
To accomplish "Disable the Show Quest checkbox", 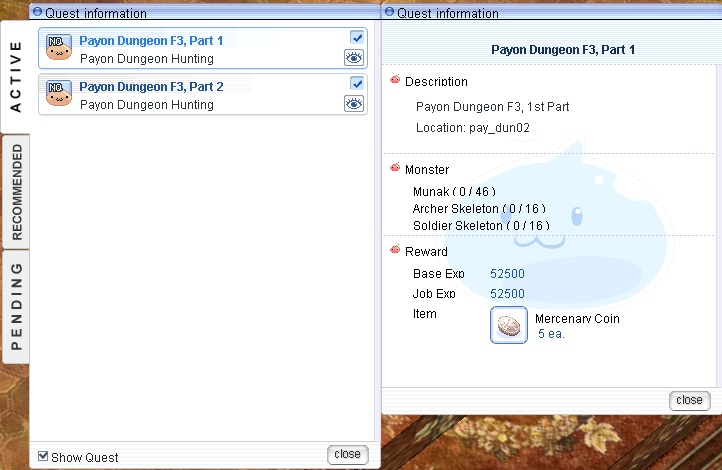I will pos(43,456).
